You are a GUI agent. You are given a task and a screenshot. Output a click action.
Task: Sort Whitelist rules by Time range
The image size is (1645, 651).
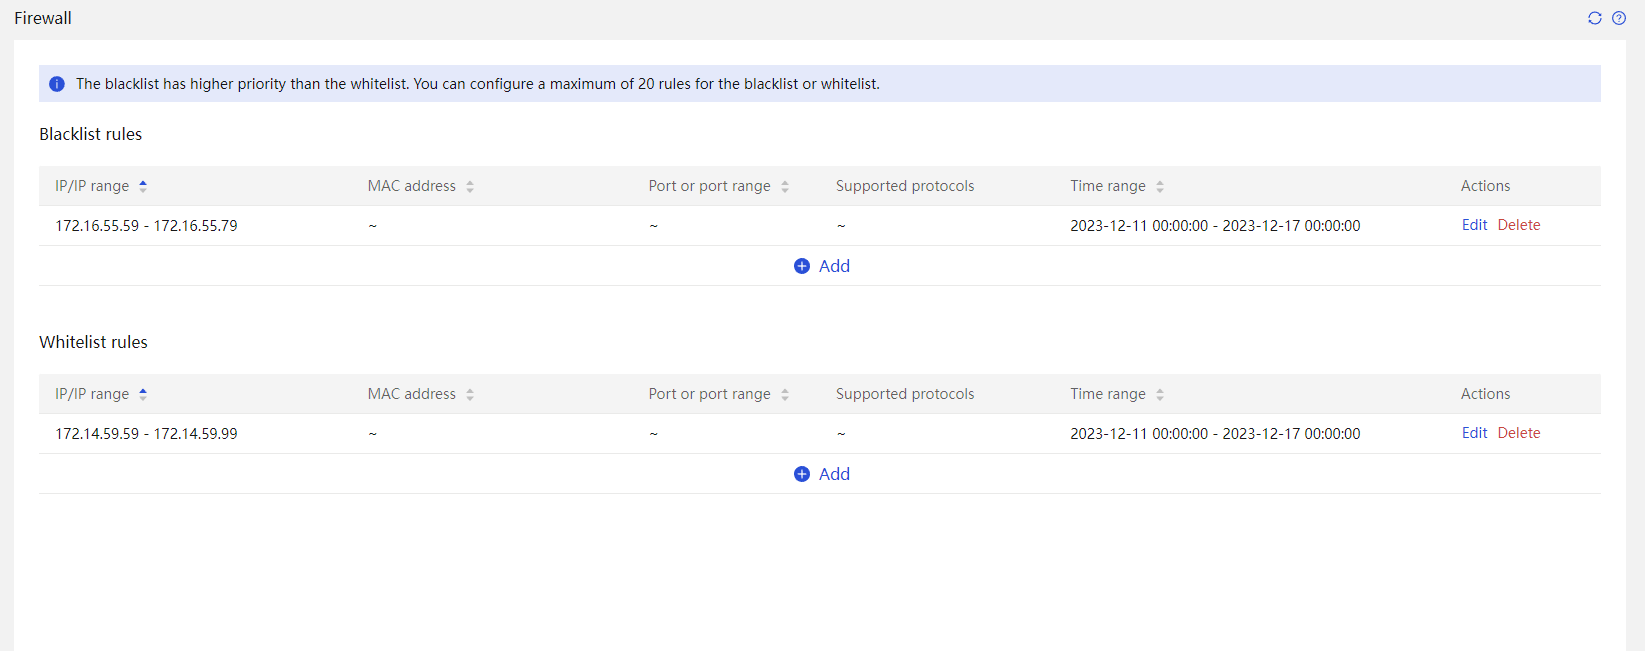(1160, 394)
